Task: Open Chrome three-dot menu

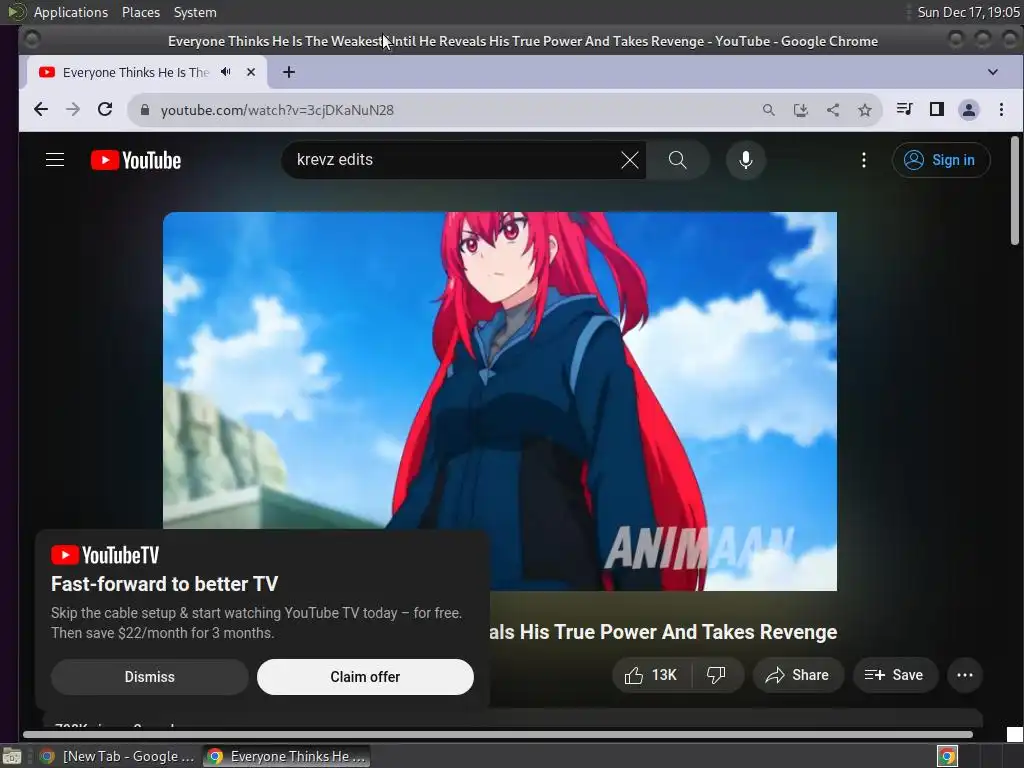Action: [1001, 110]
